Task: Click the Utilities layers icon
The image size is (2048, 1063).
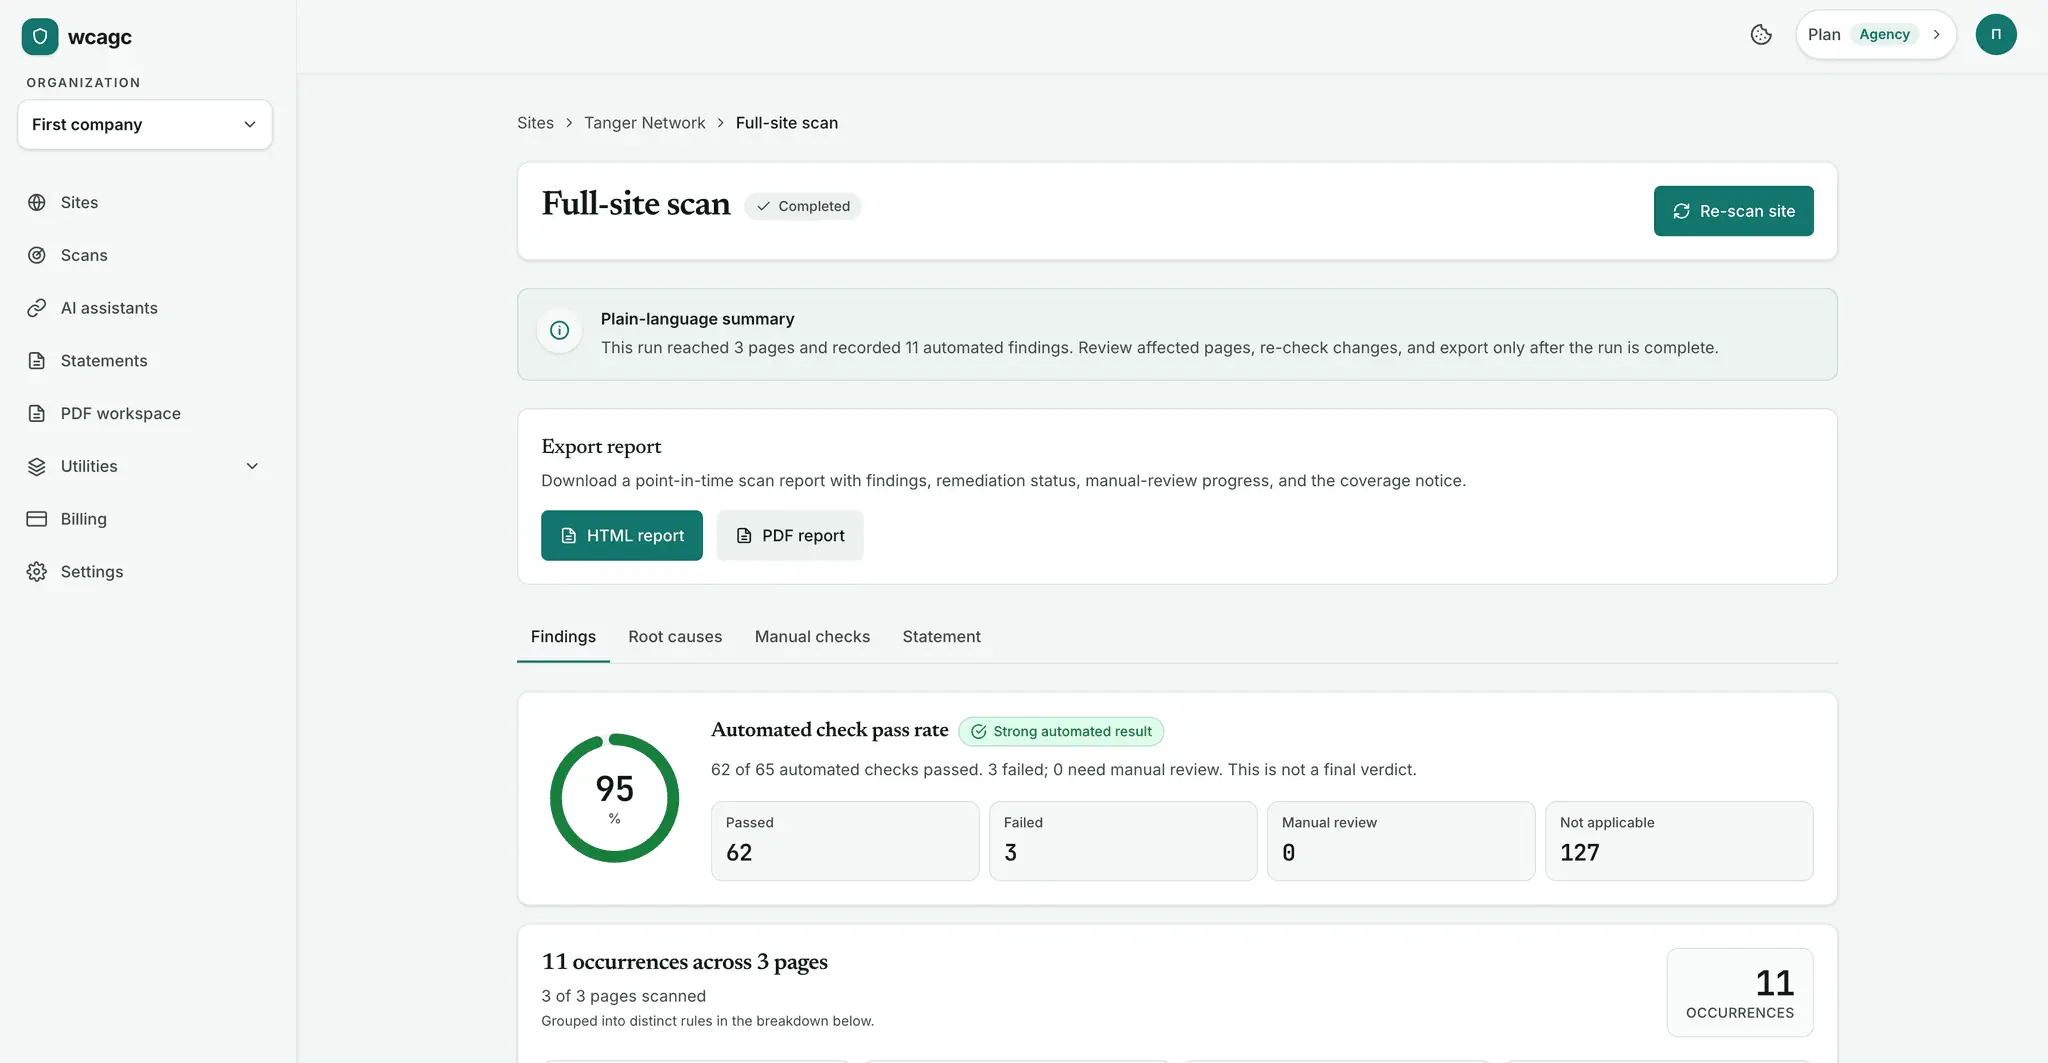Action: click(37, 466)
